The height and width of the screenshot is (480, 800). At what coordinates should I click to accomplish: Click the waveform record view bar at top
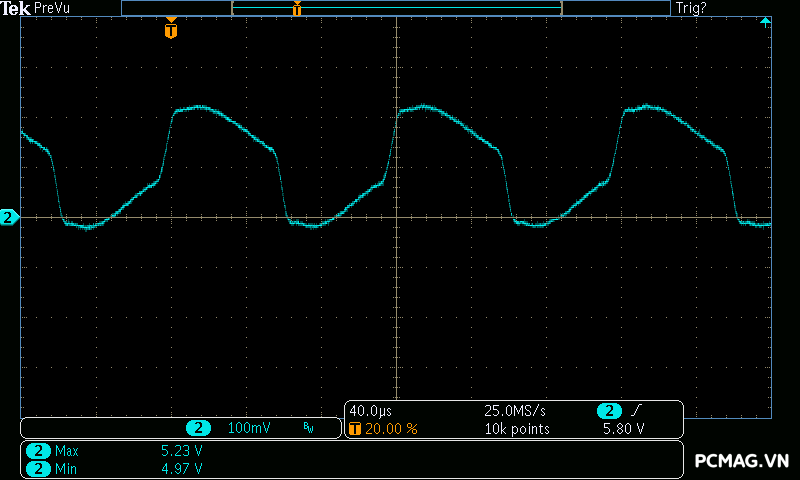[x=396, y=8]
